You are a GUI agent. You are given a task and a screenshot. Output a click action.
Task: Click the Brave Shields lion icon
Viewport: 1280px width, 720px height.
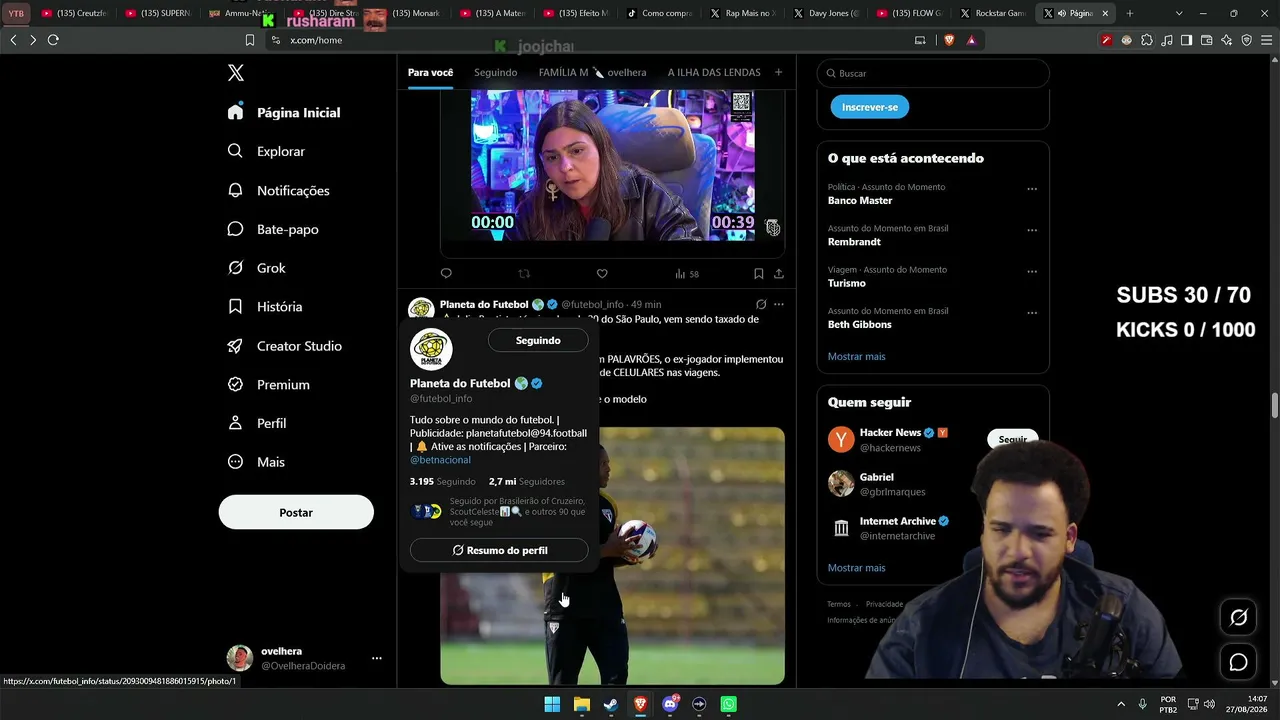click(949, 40)
